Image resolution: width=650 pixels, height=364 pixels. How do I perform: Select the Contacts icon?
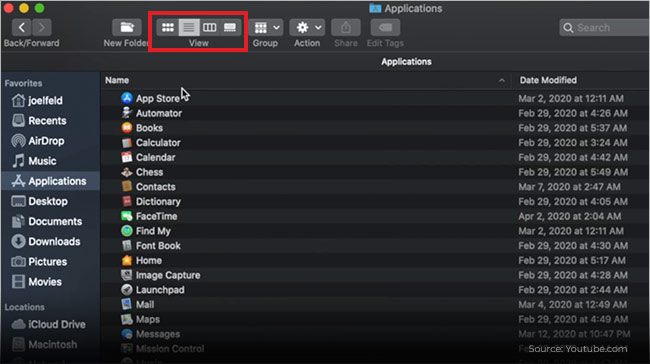pyautogui.click(x=127, y=187)
